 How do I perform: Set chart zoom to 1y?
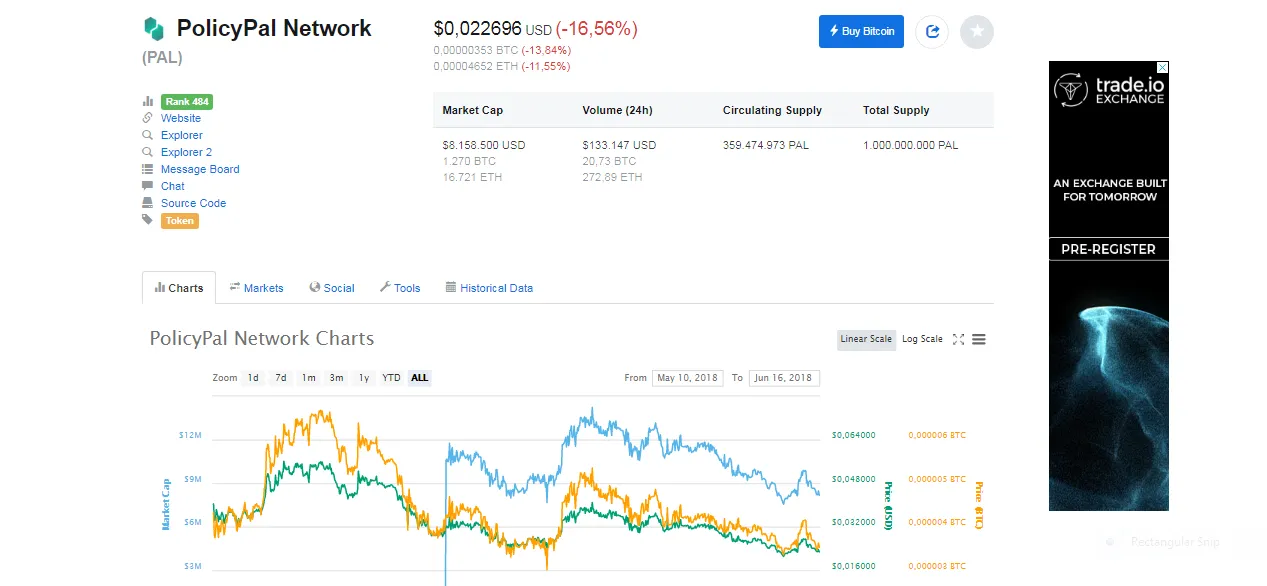coord(364,378)
